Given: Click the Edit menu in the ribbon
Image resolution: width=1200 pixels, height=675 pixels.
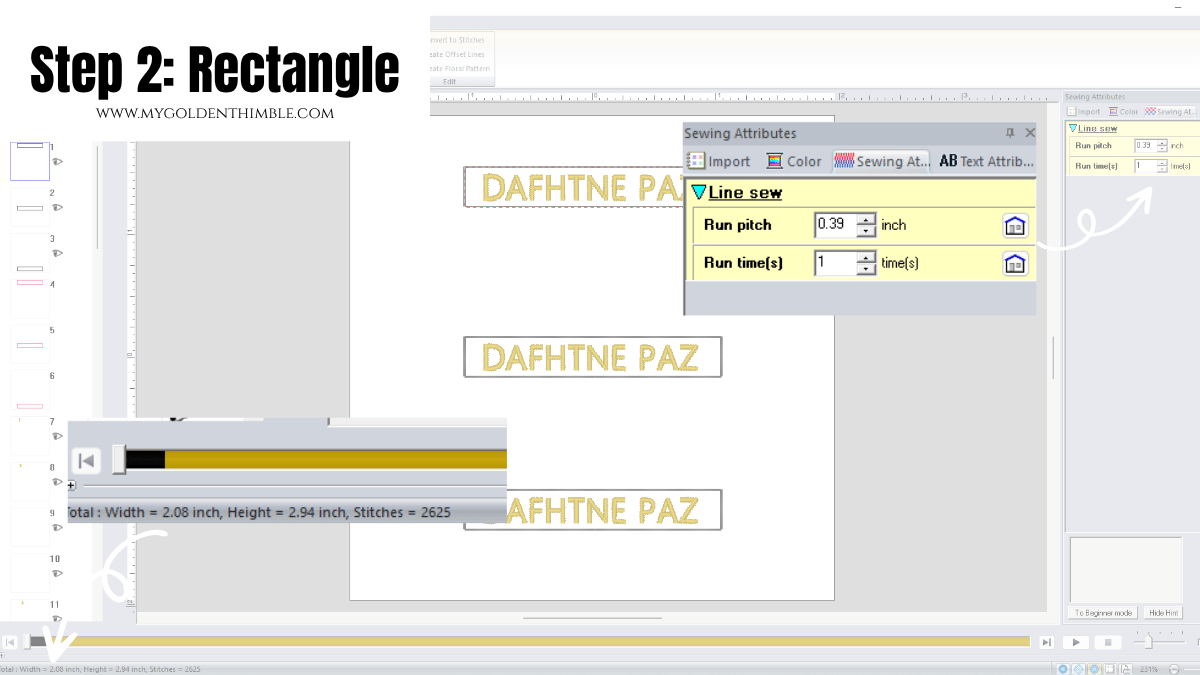Looking at the screenshot, I should pyautogui.click(x=448, y=81).
